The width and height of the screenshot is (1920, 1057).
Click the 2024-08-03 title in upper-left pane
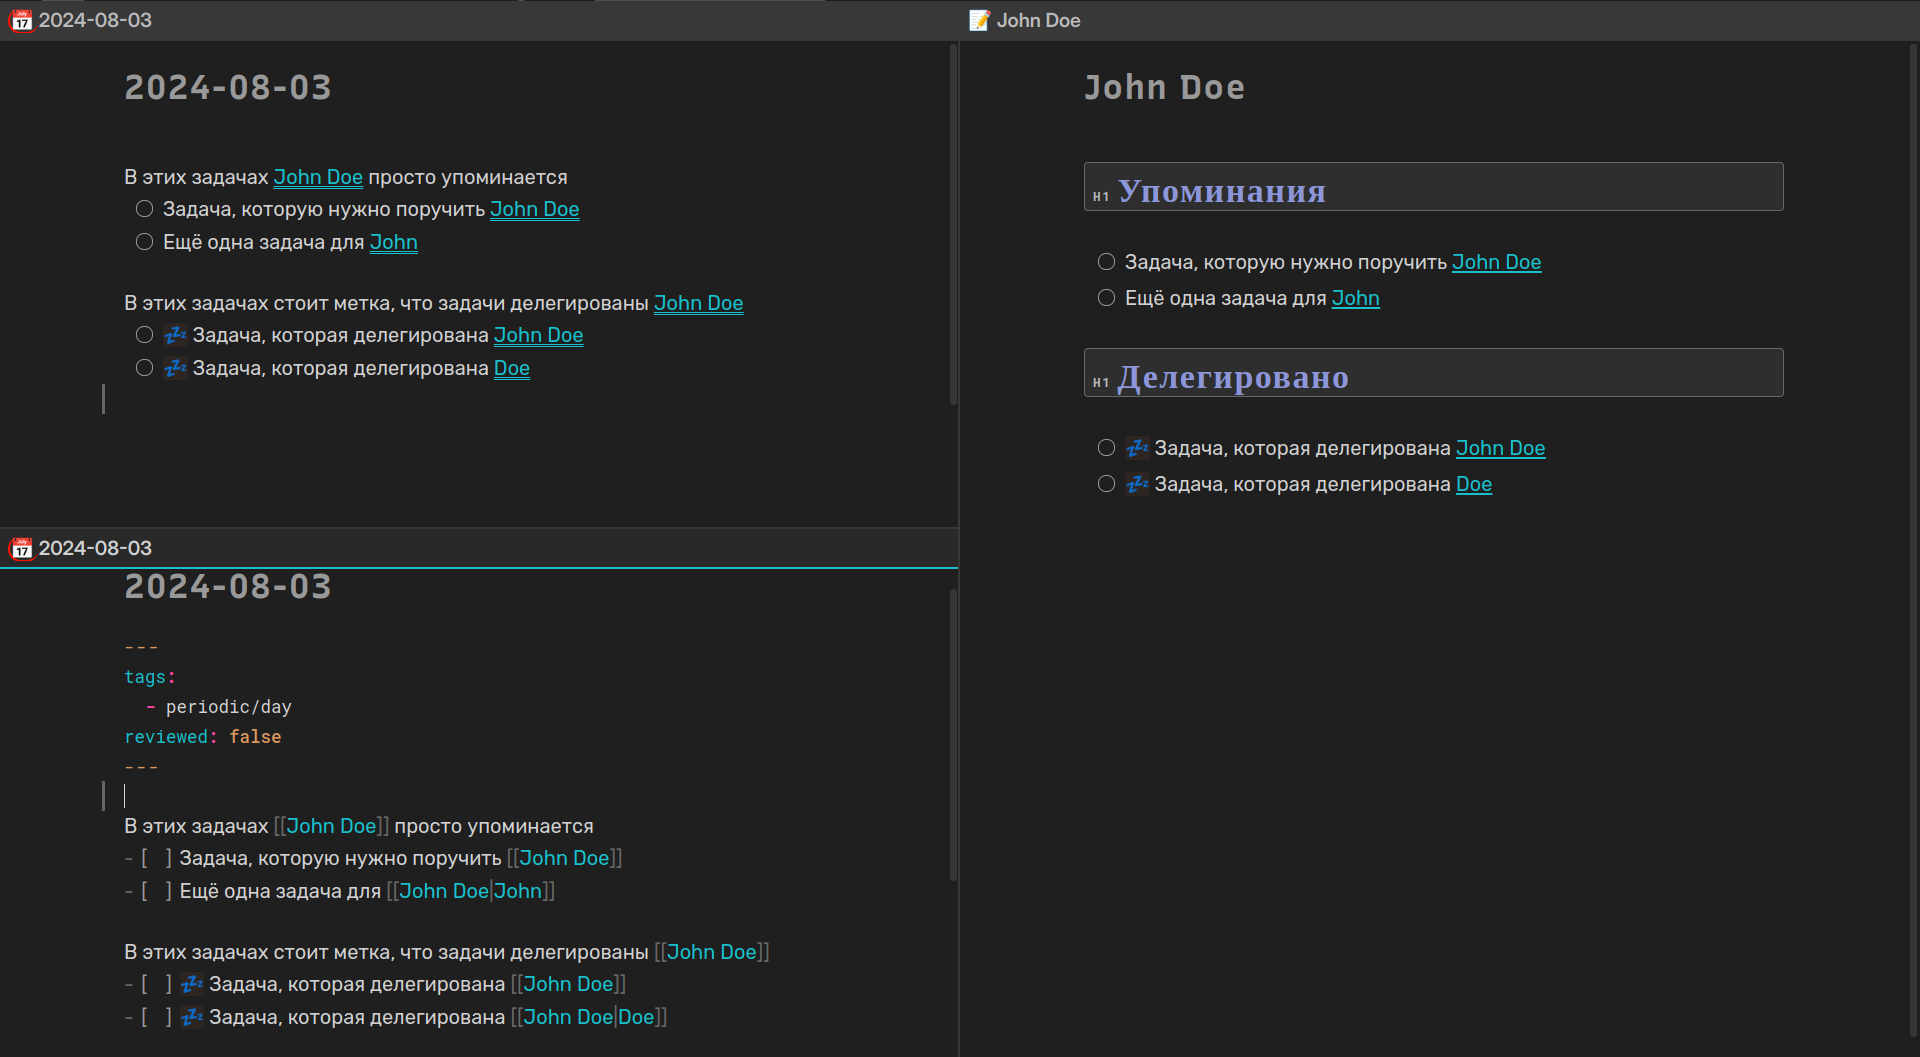[228, 88]
